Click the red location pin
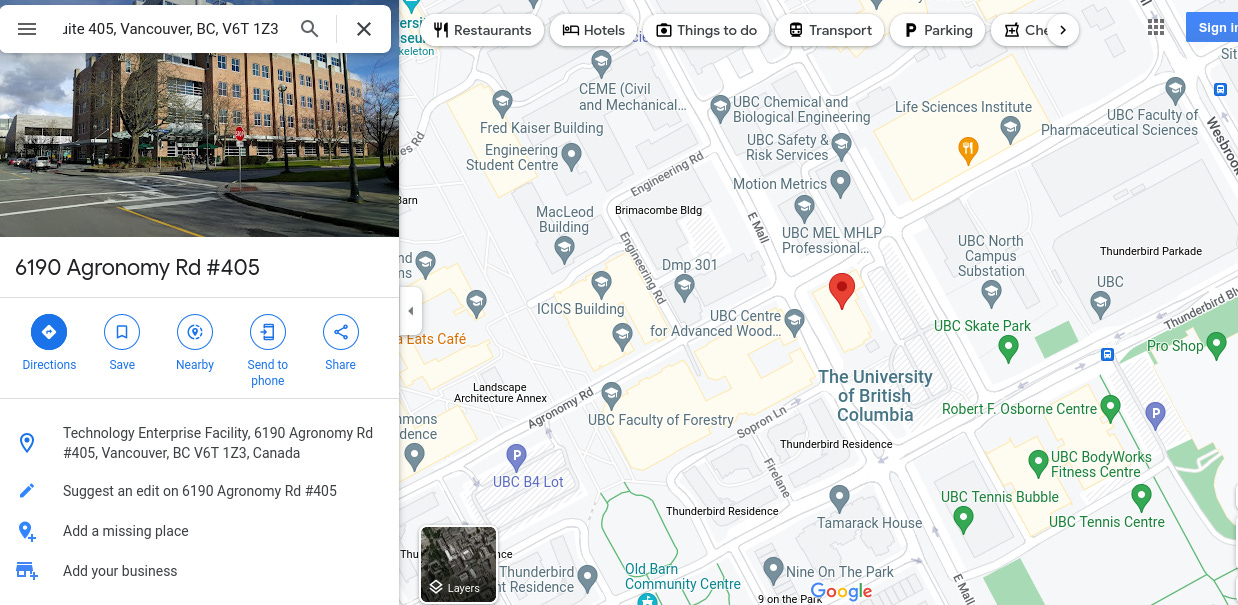Image resolution: width=1238 pixels, height=605 pixels. [843, 289]
